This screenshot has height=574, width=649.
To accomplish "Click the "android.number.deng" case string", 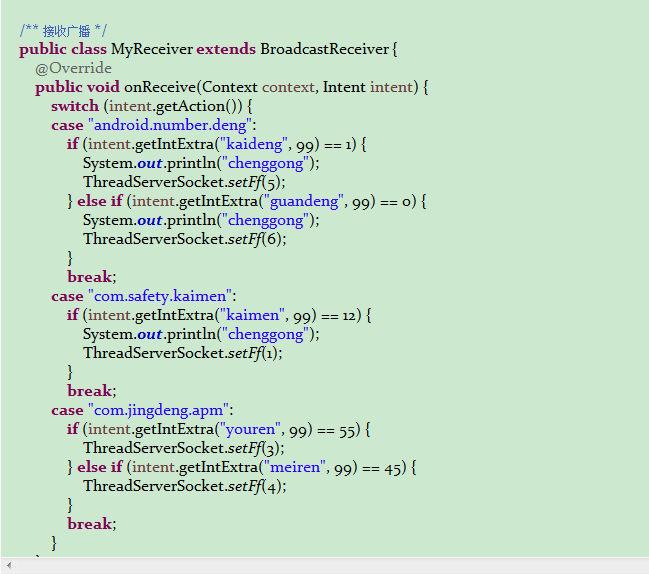I will (x=173, y=125).
